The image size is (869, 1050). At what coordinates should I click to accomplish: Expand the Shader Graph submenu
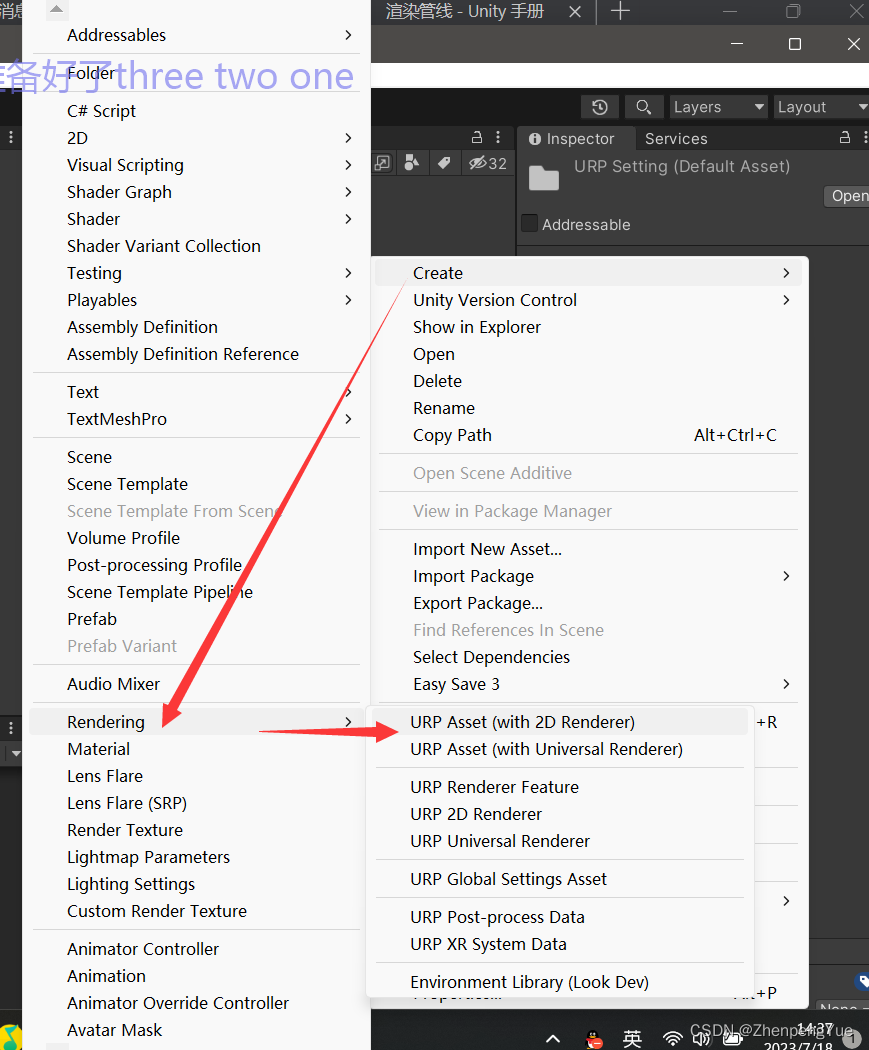pyautogui.click(x=196, y=192)
